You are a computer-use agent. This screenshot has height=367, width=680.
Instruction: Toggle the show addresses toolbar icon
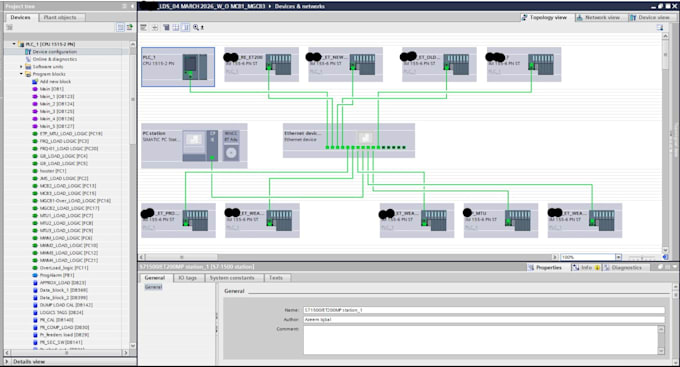[186, 27]
